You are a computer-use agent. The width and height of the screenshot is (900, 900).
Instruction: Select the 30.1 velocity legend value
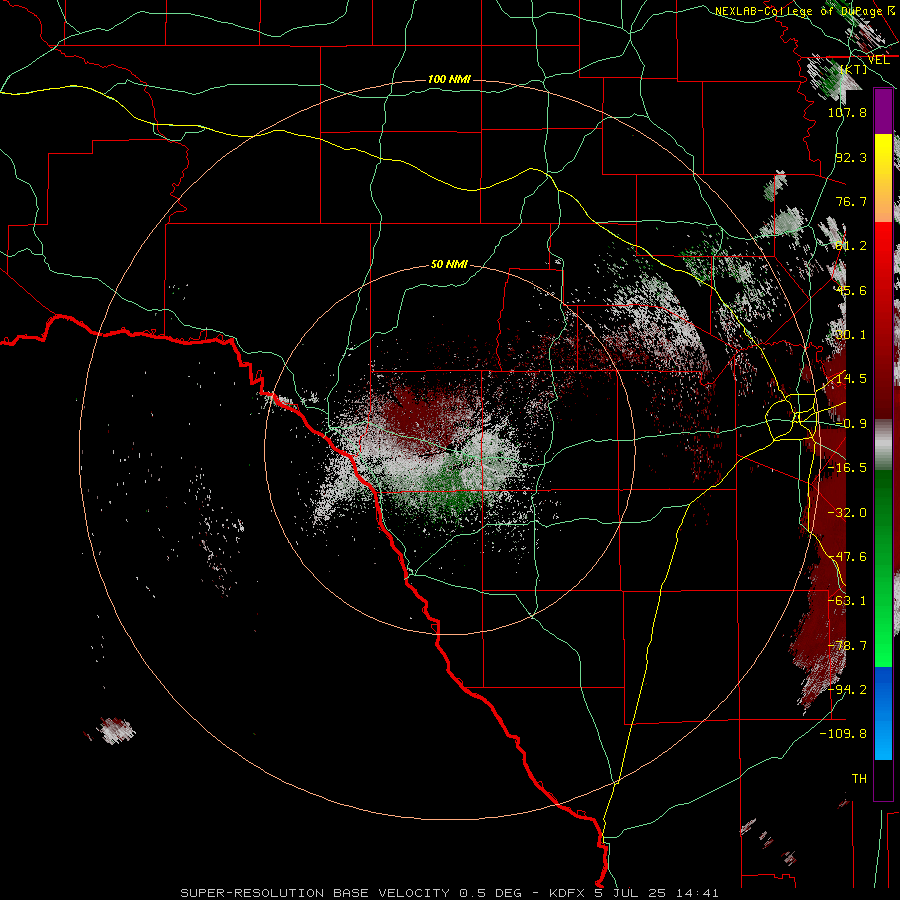[851, 335]
